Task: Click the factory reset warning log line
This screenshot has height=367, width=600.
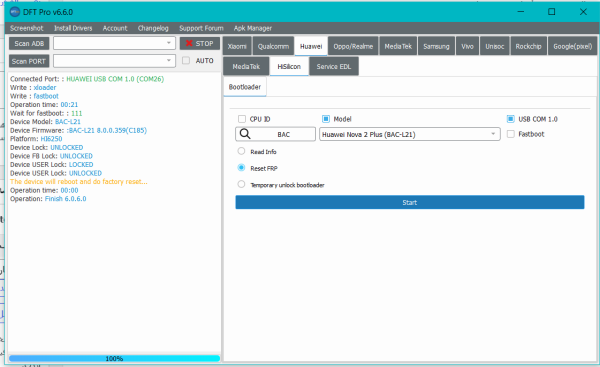Action: tap(78, 181)
